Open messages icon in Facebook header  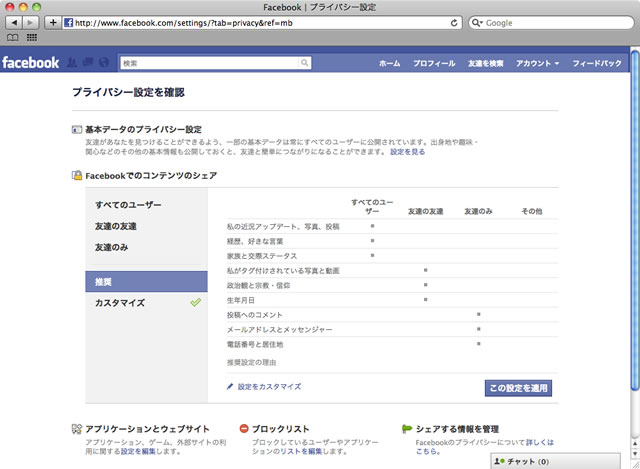tap(88, 62)
